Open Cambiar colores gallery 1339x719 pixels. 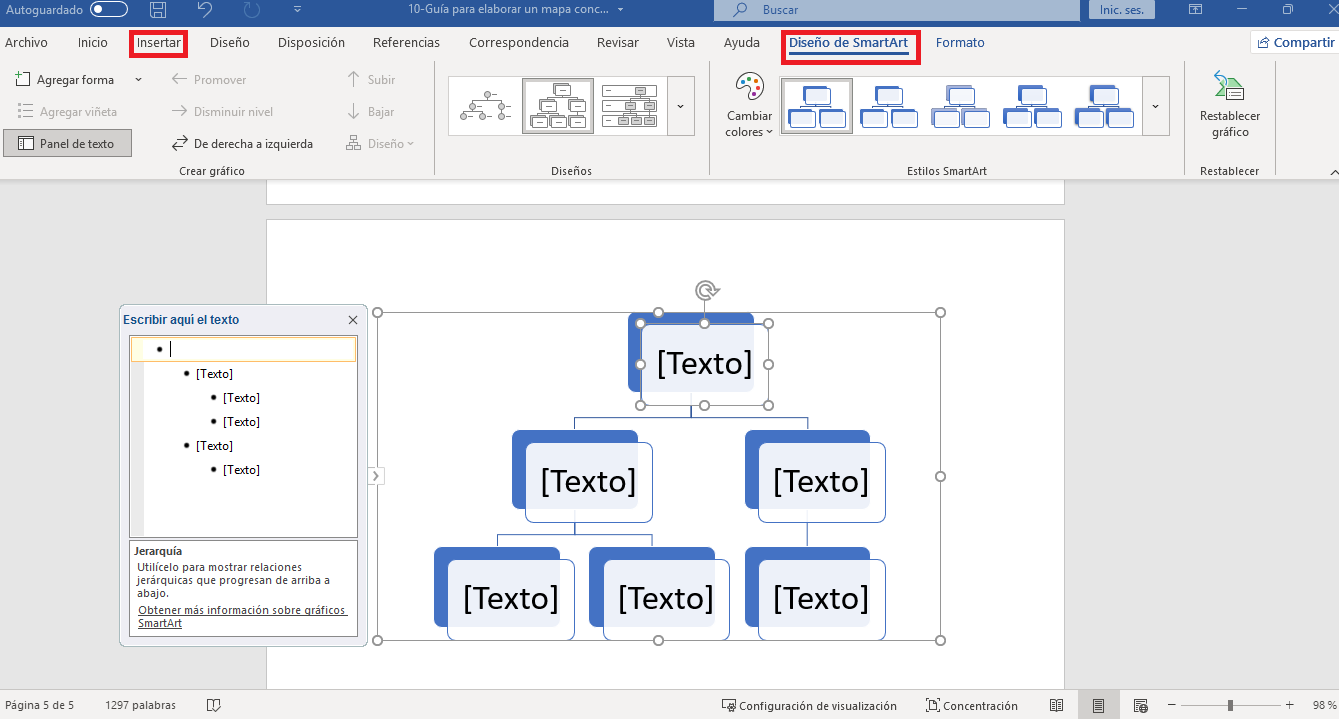point(748,104)
